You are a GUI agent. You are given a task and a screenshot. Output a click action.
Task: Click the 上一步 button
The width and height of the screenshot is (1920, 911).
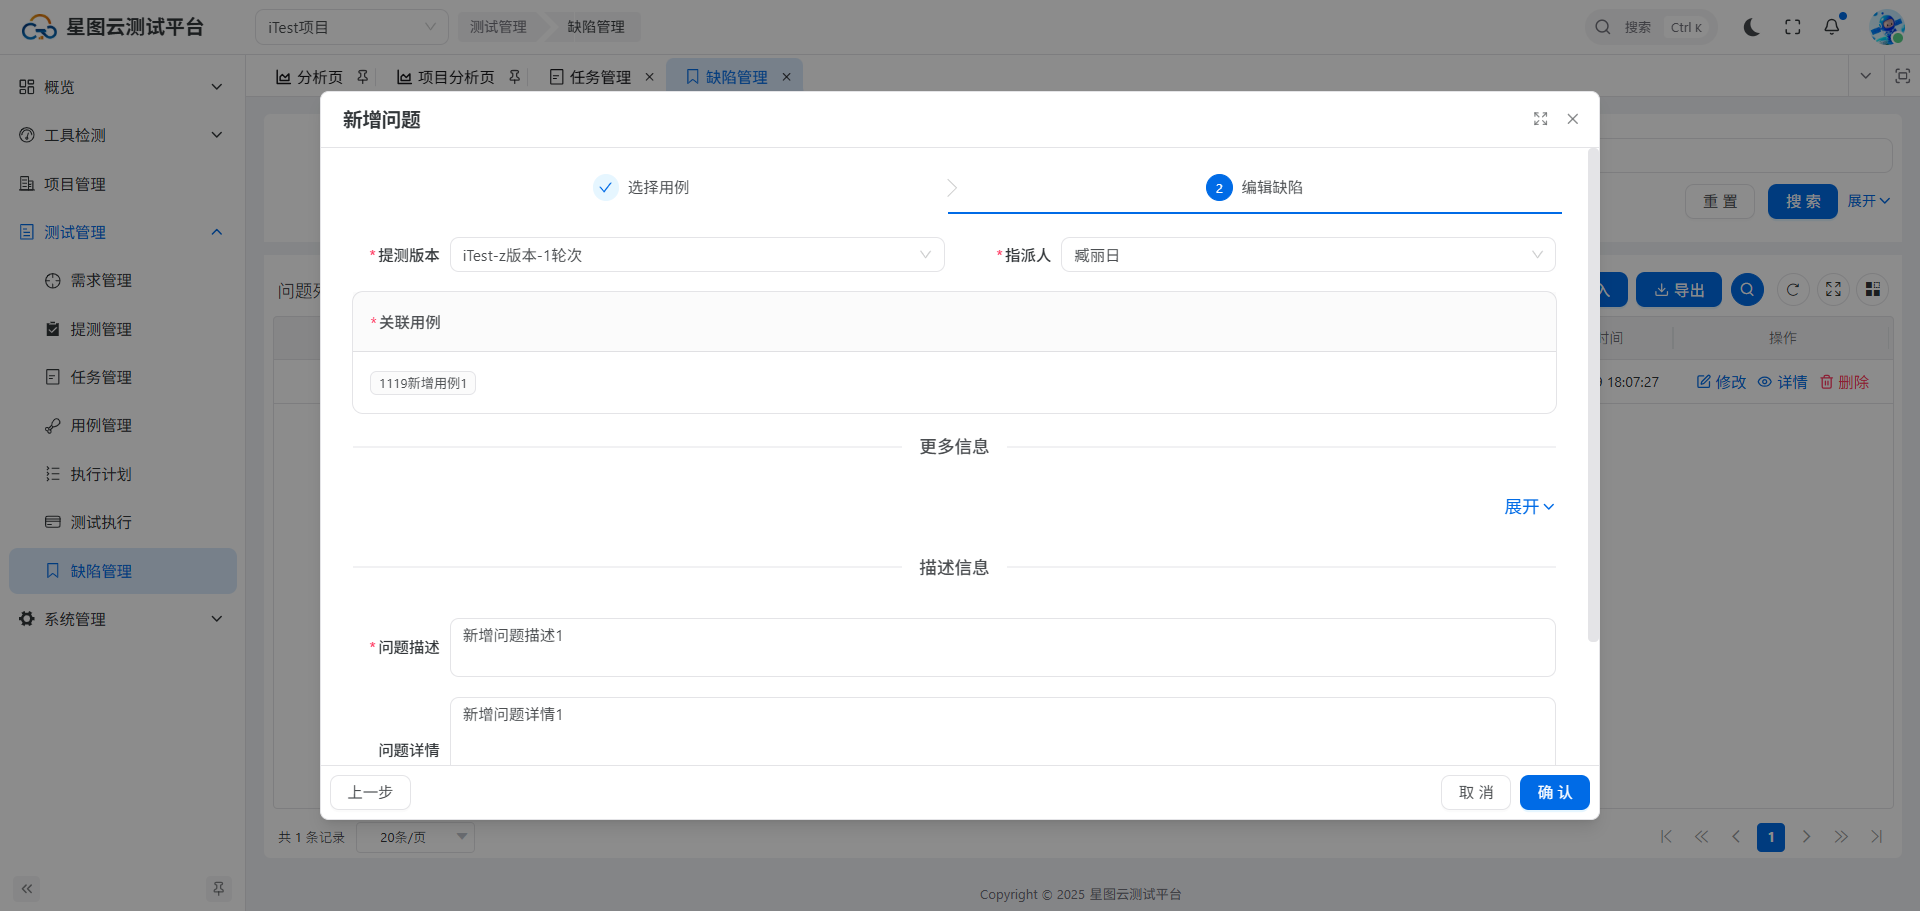click(370, 792)
